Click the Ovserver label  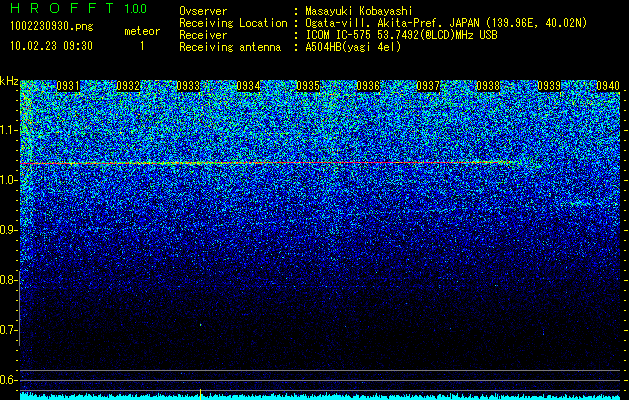pos(203,11)
